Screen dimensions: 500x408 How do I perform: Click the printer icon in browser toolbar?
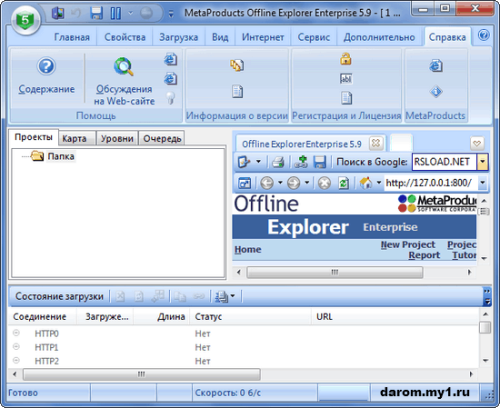(x=278, y=162)
